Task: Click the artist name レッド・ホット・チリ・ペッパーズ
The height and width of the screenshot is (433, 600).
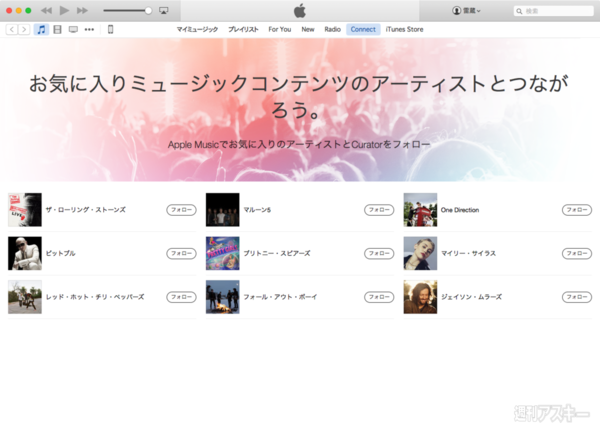Action: [95, 297]
